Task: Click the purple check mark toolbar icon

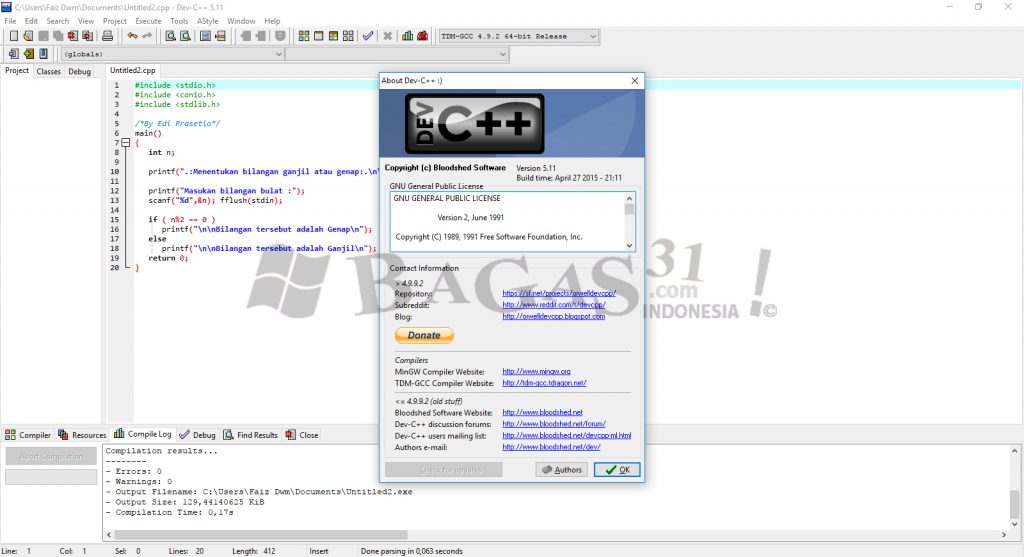Action: [368, 36]
